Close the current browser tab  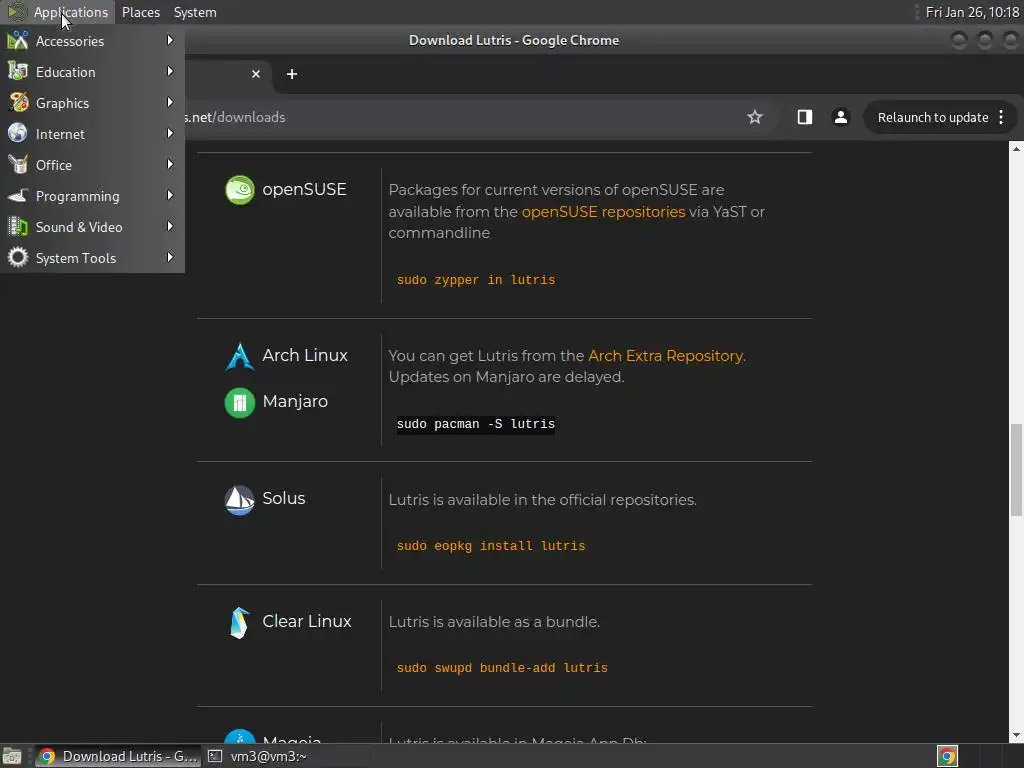256,74
